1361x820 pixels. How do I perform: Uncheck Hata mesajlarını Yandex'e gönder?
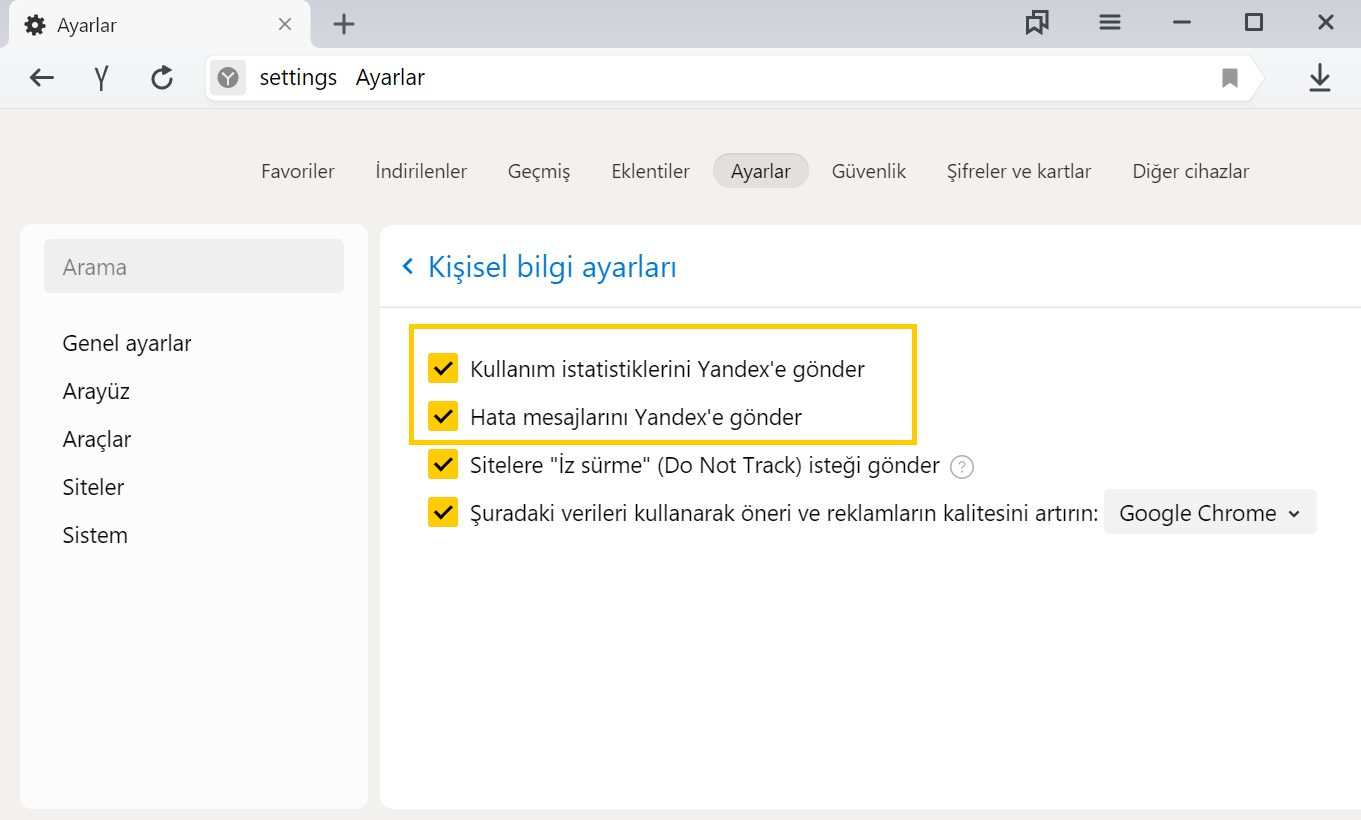click(443, 416)
